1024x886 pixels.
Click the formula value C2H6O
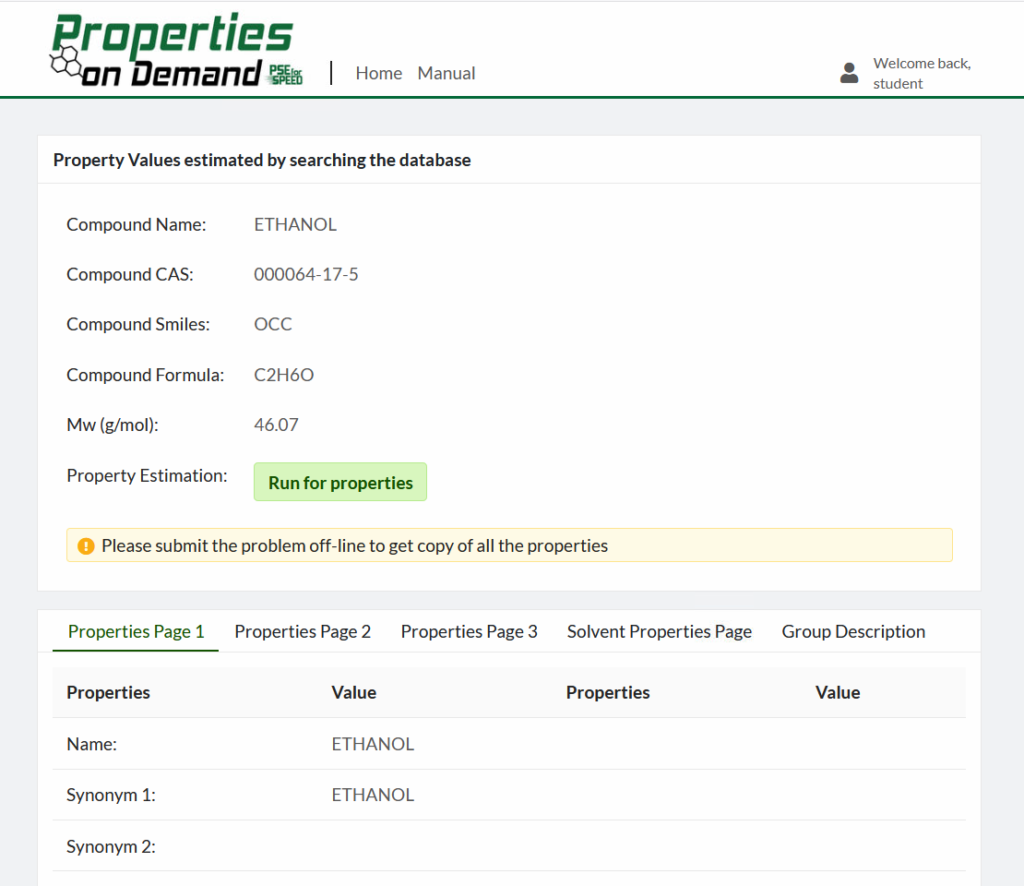coord(284,375)
